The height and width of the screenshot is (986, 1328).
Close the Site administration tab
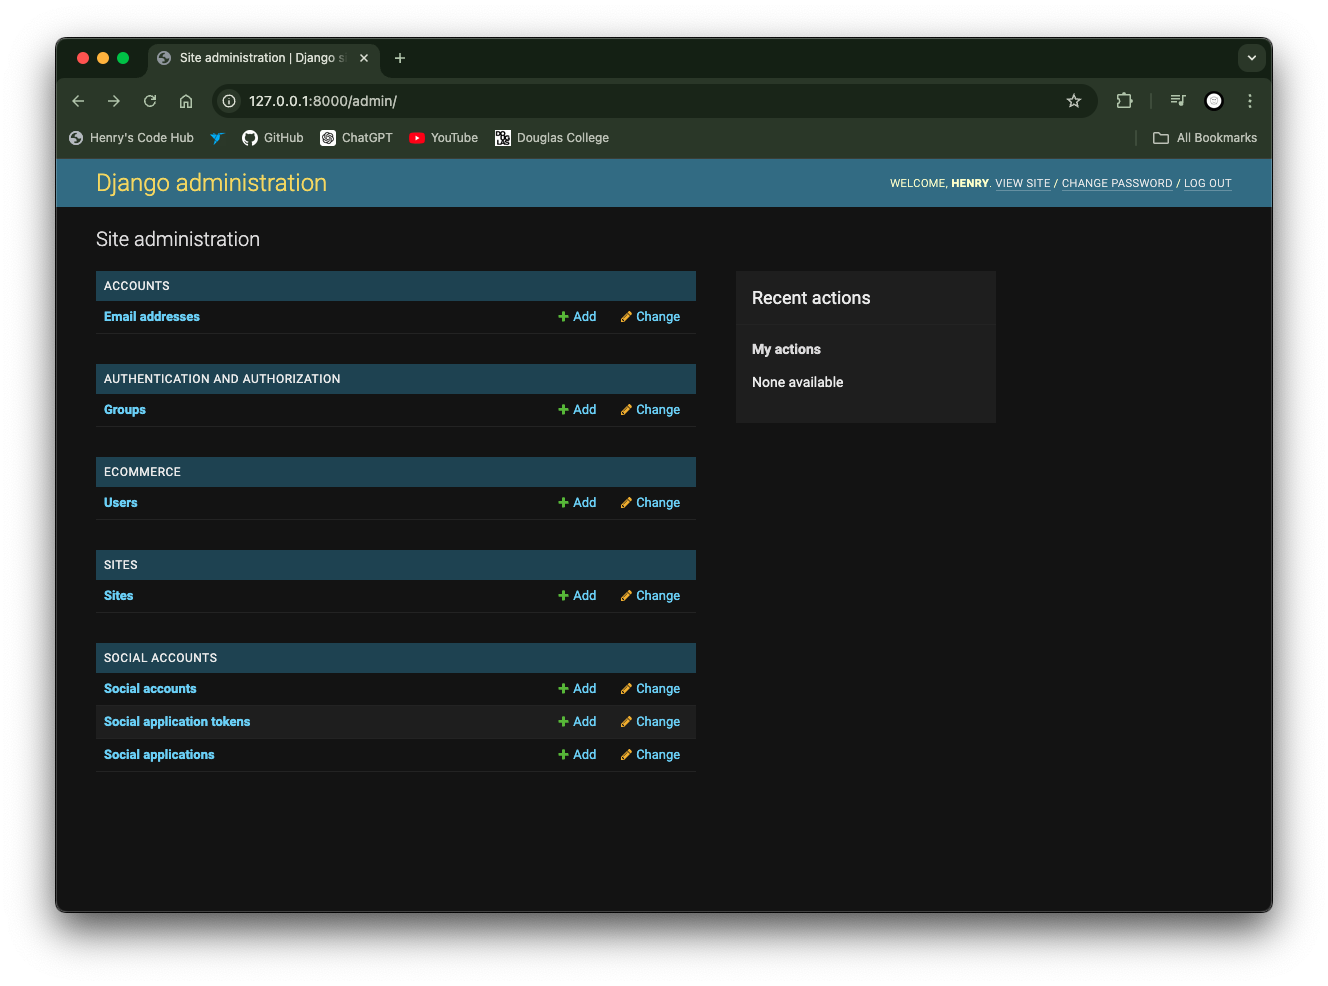(x=364, y=58)
